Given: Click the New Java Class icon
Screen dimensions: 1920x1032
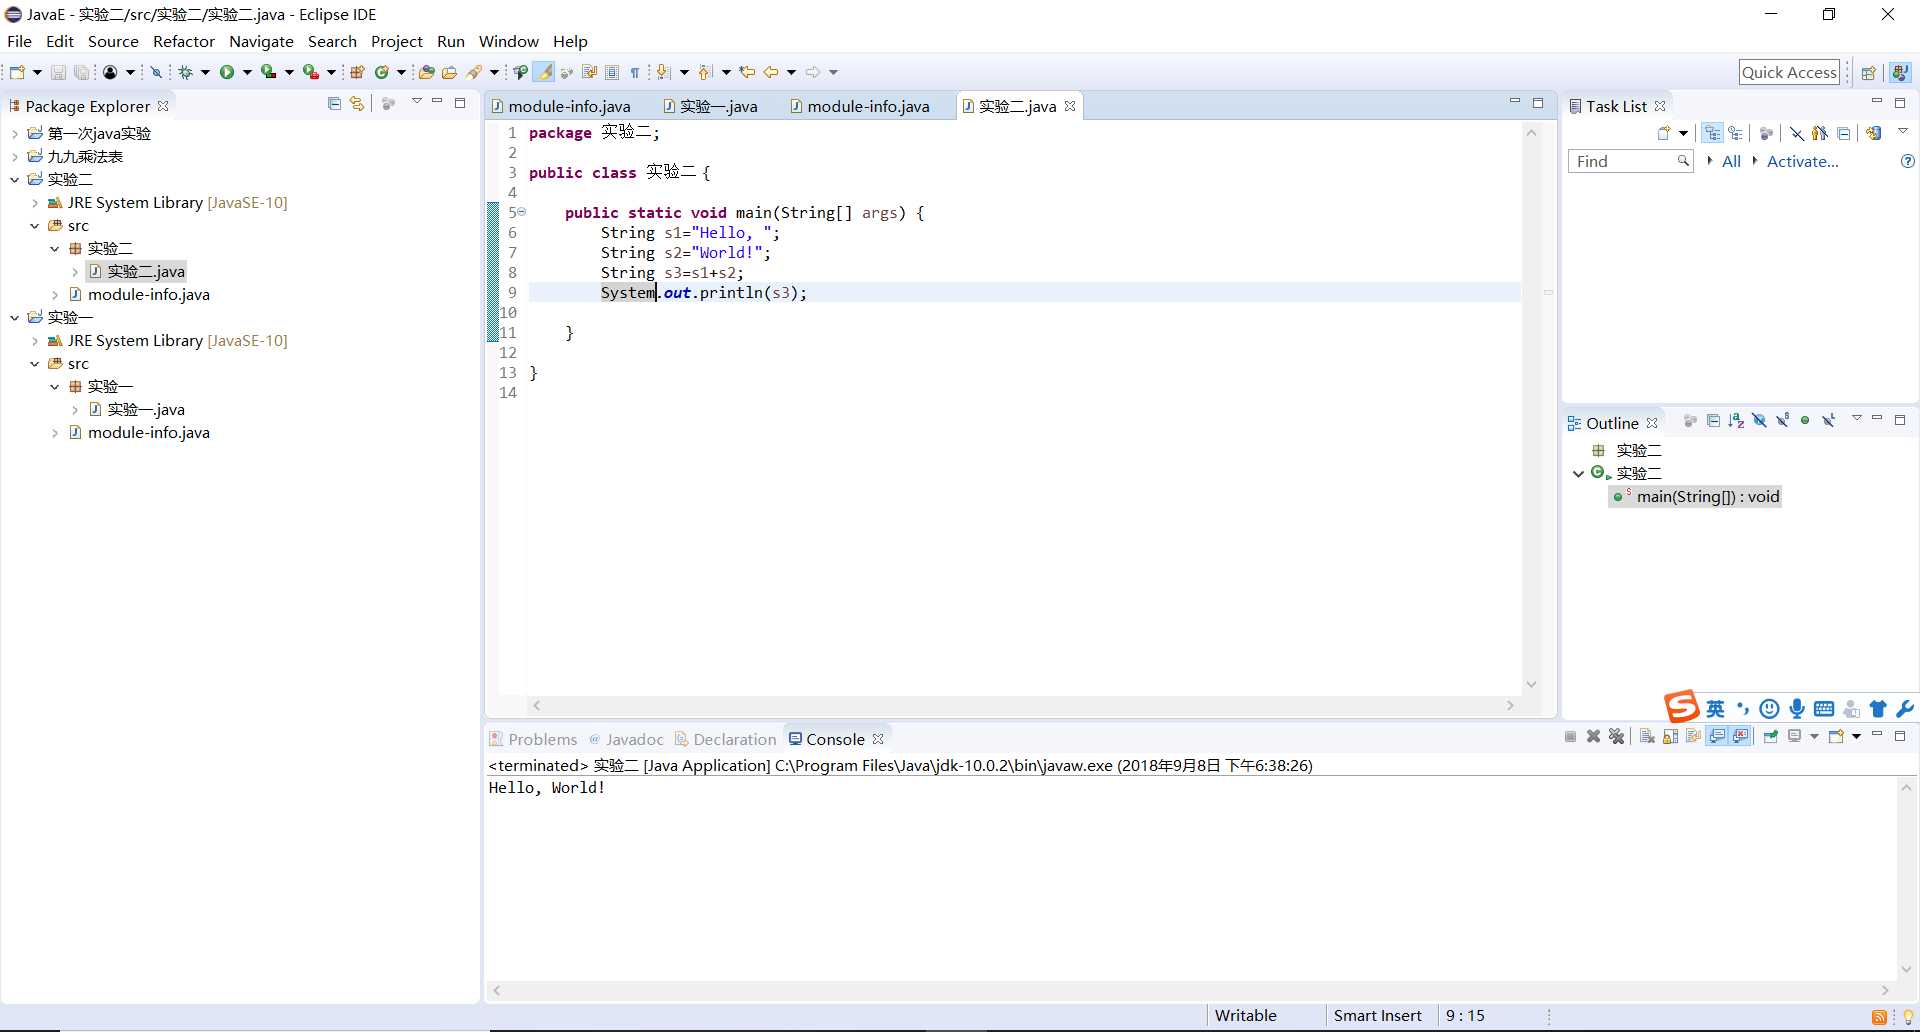Looking at the screenshot, I should point(381,72).
